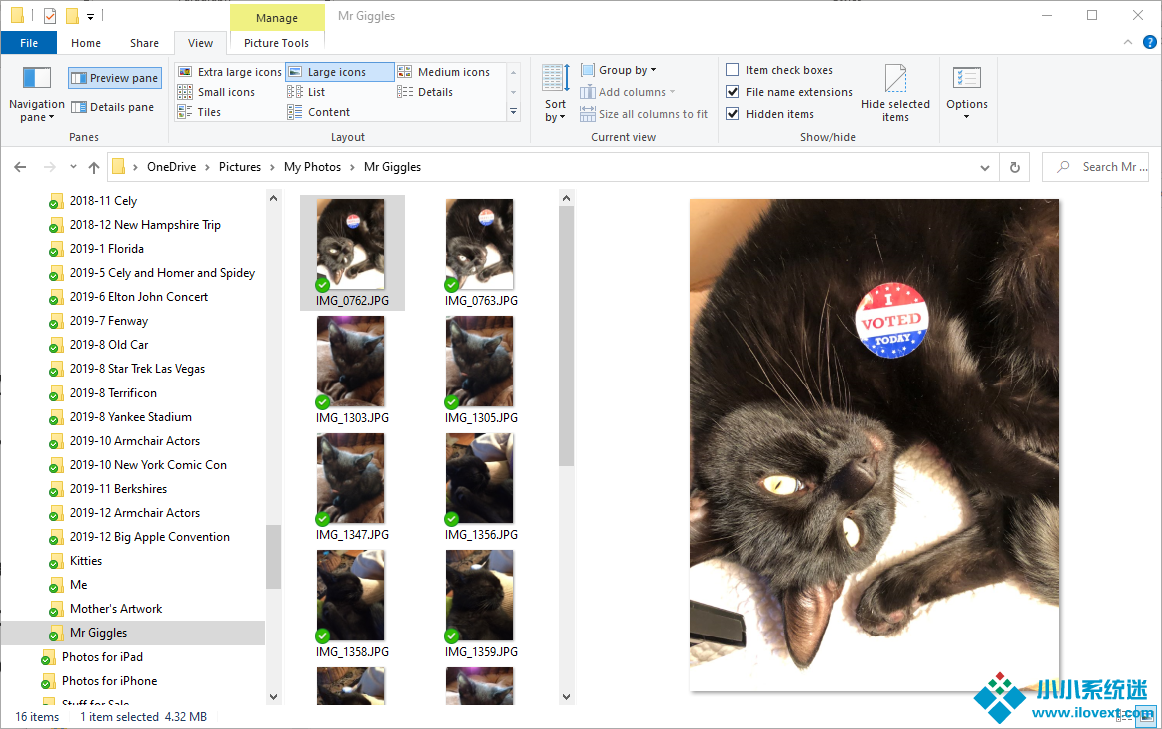Select the IMG_1305.JPG thumbnail

click(481, 370)
